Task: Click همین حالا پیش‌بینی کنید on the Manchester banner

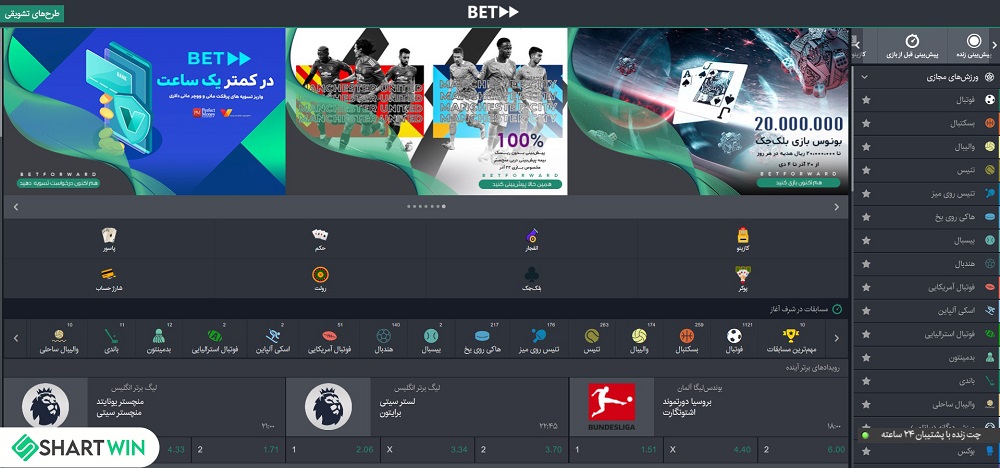Action: click(520, 184)
